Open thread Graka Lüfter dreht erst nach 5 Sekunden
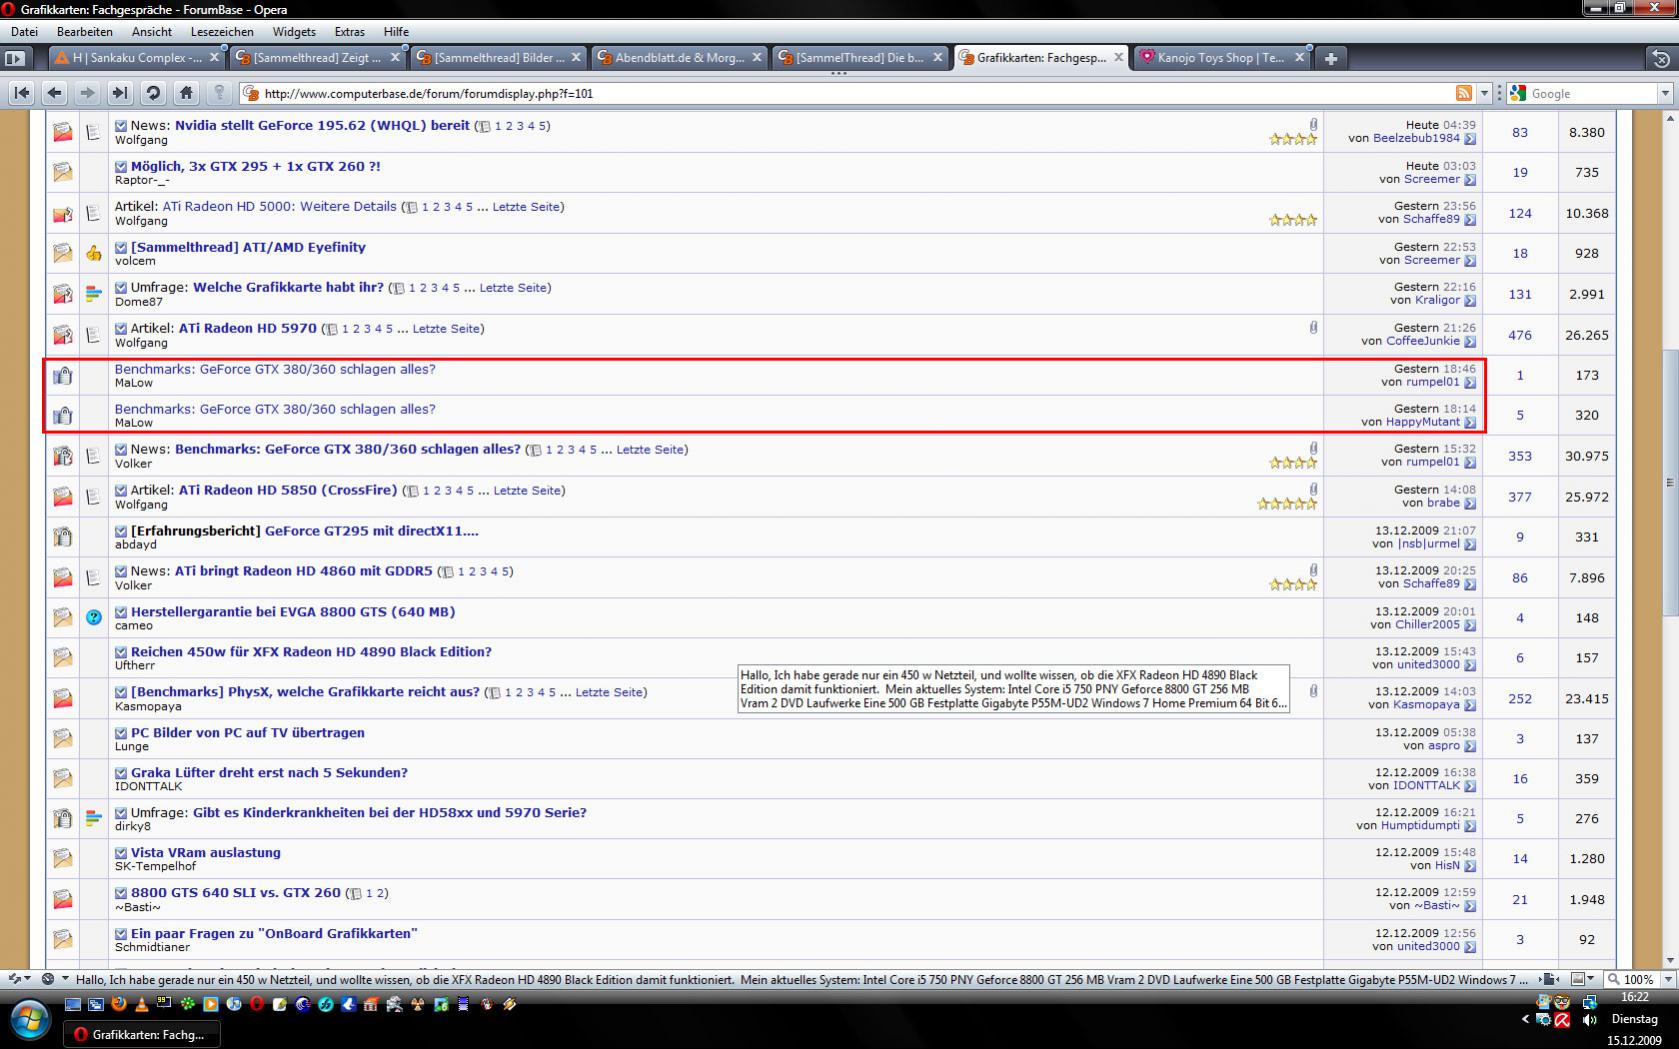Image resolution: width=1679 pixels, height=1049 pixels. pyautogui.click(x=269, y=773)
